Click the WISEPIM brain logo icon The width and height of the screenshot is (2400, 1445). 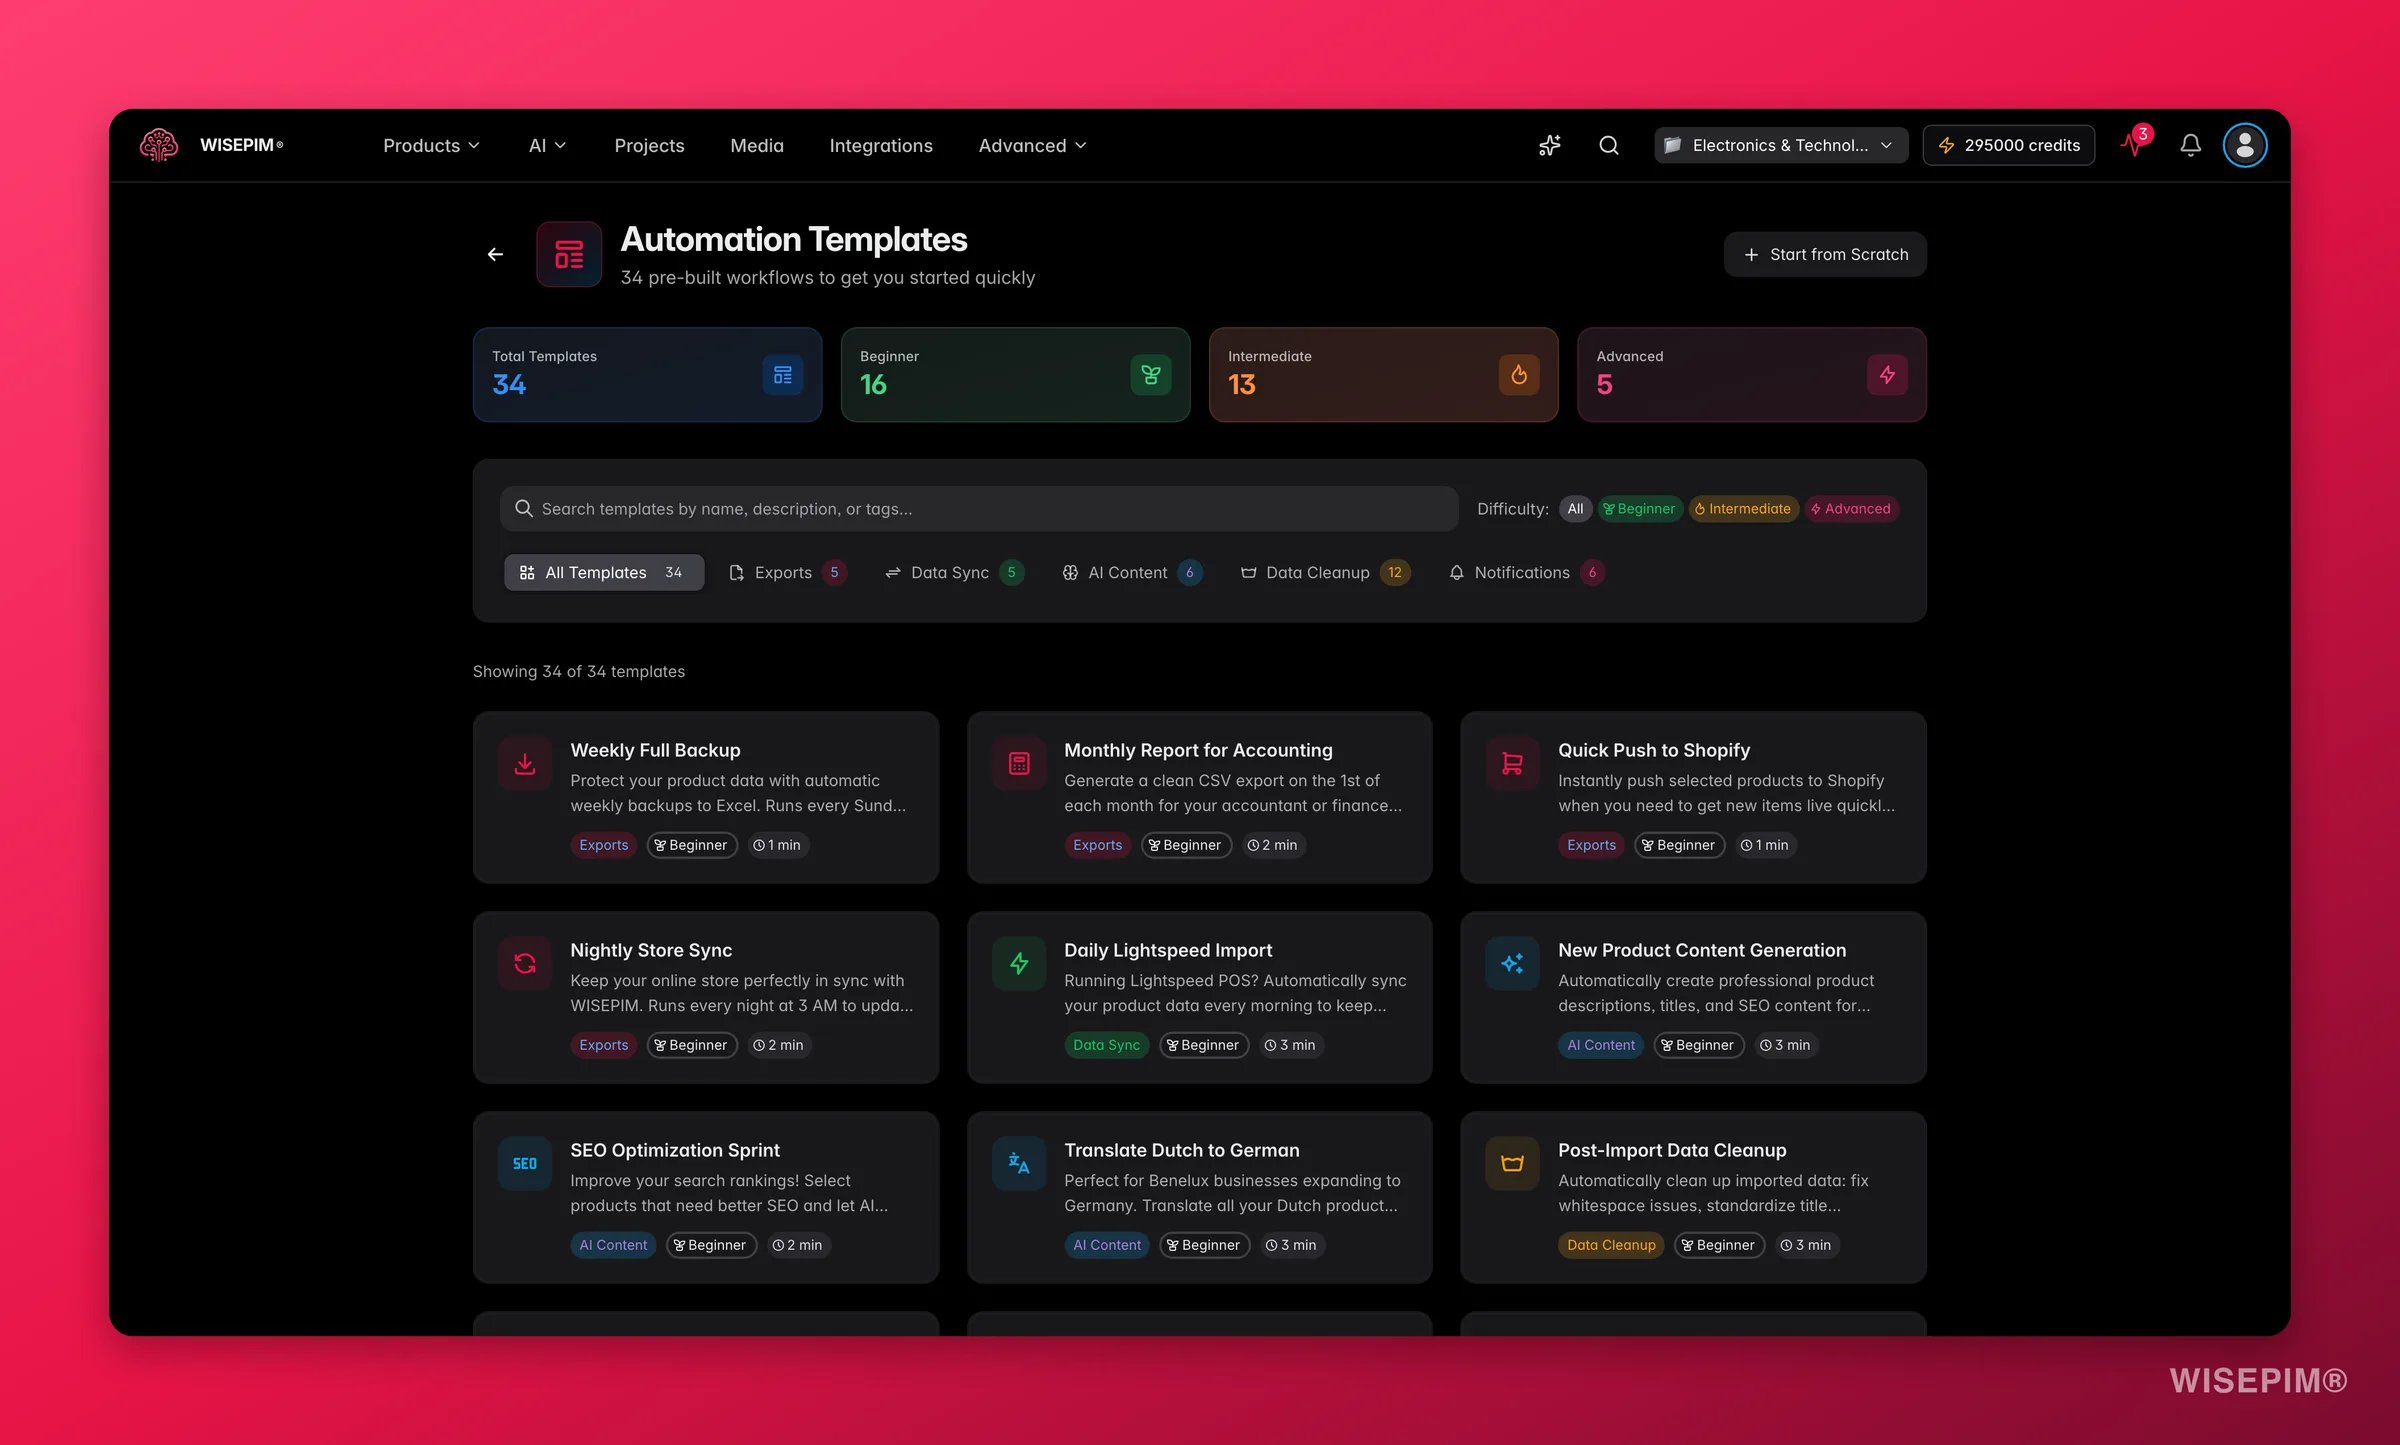158,145
